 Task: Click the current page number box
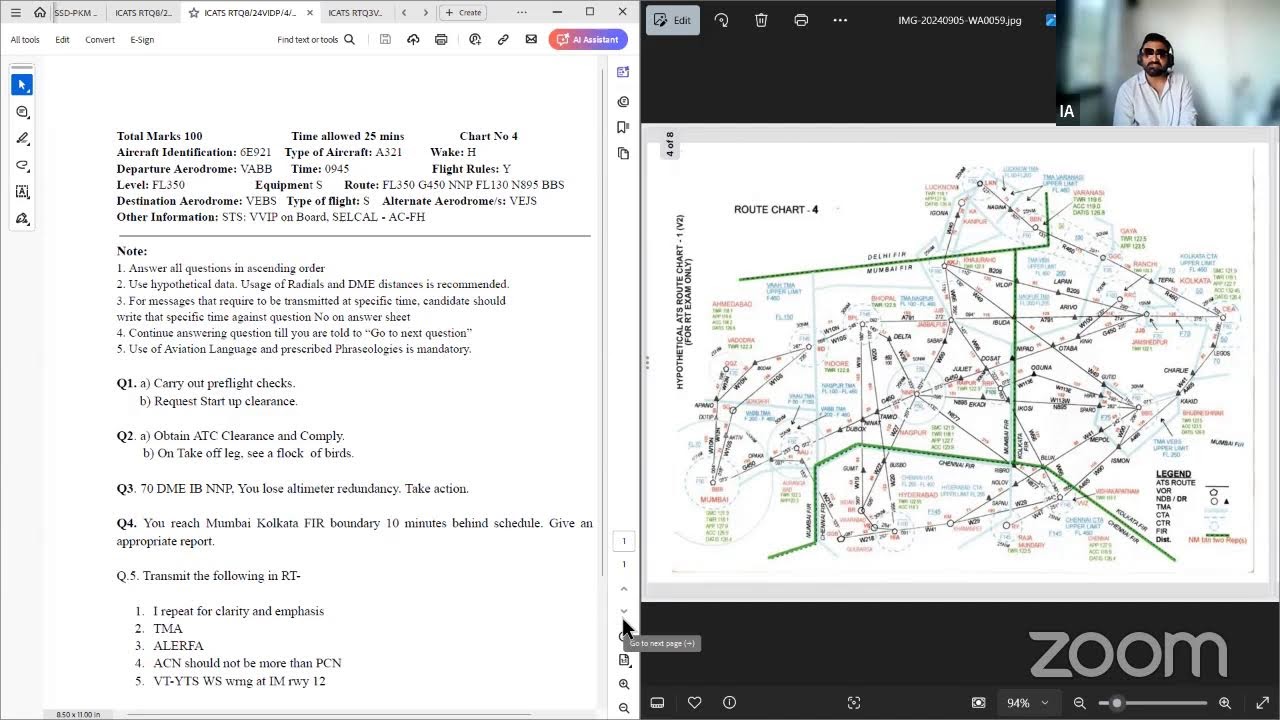[624, 541]
